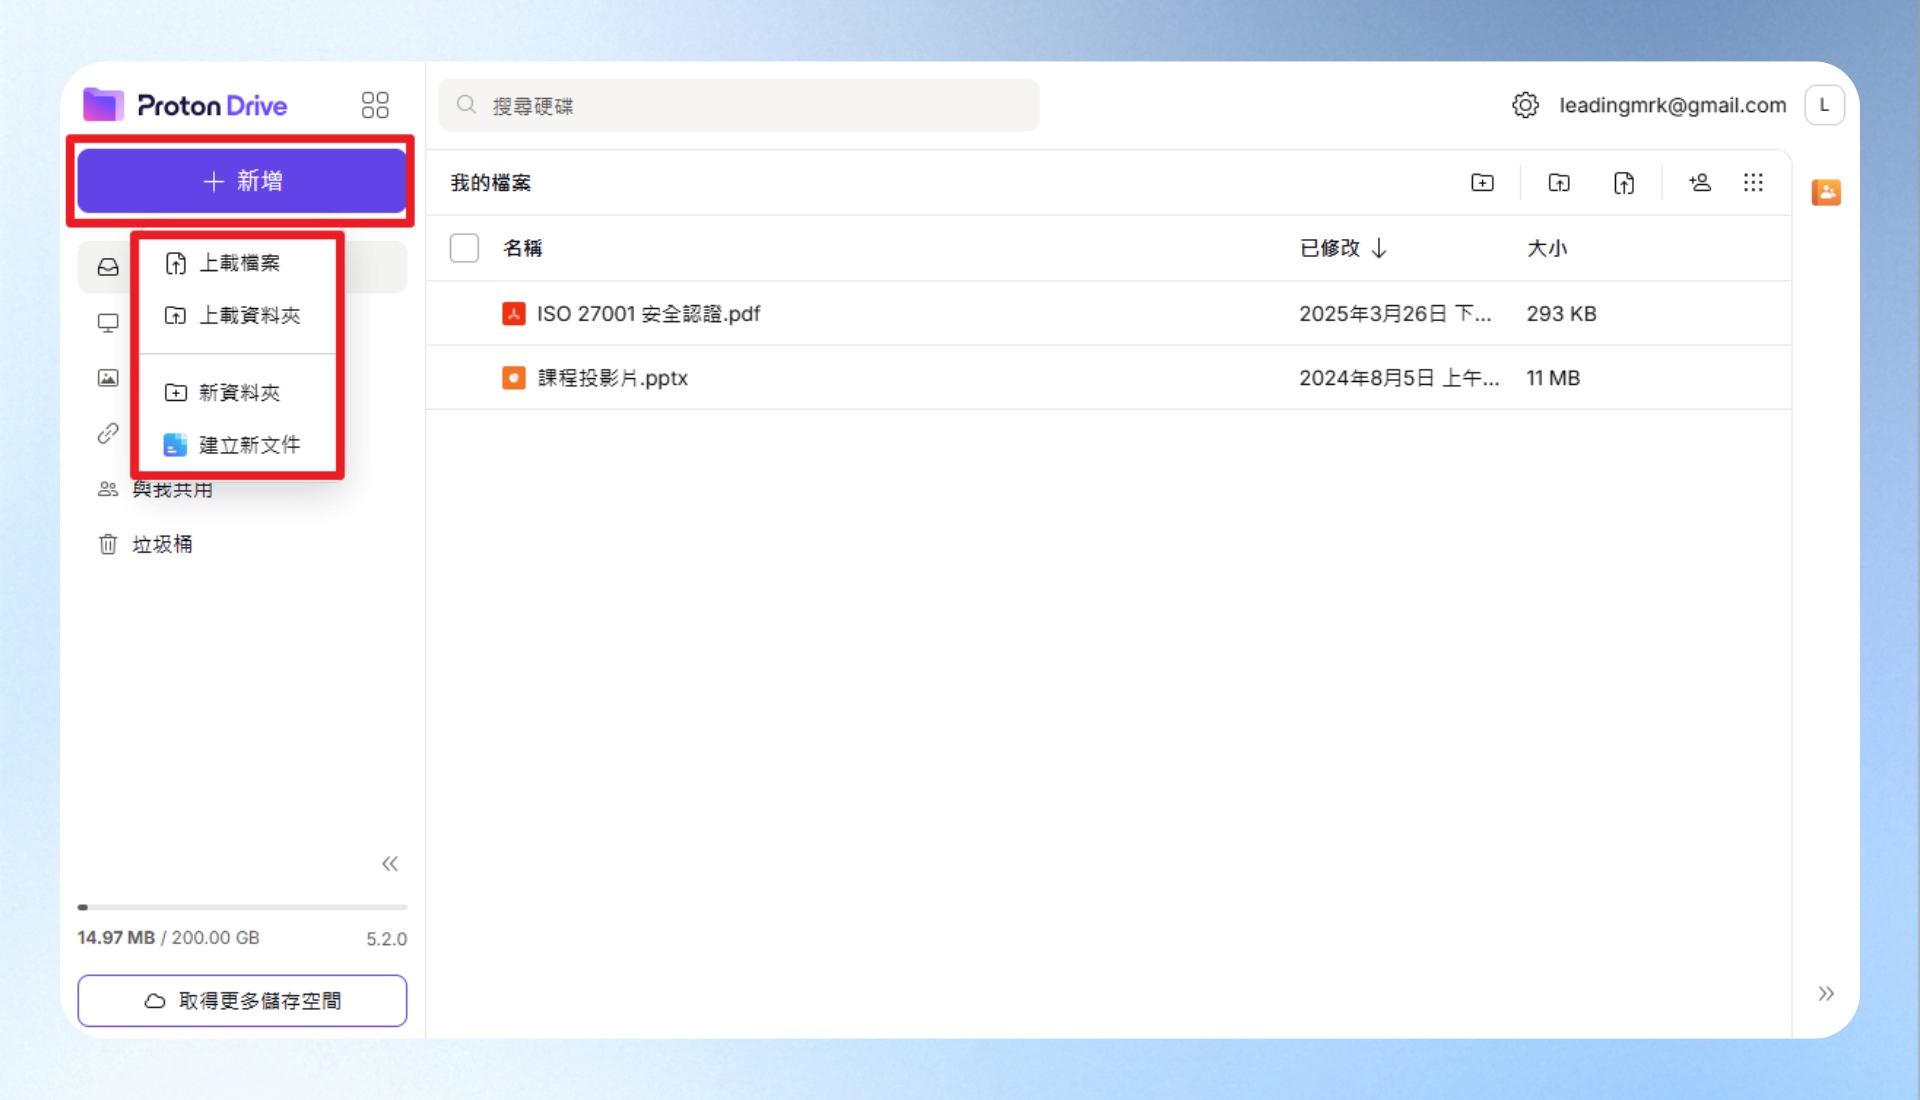Open My files inbox icon in sidebar

pos(108,267)
